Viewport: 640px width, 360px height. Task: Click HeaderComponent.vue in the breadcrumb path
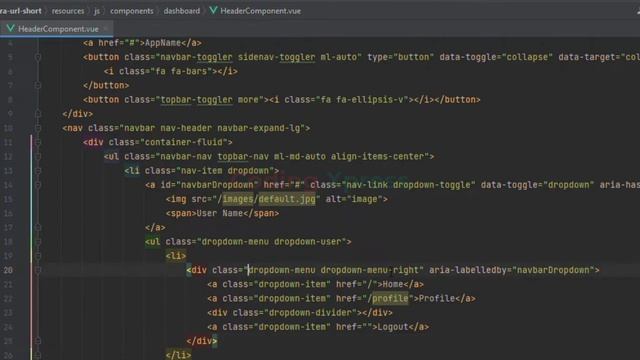pos(260,11)
